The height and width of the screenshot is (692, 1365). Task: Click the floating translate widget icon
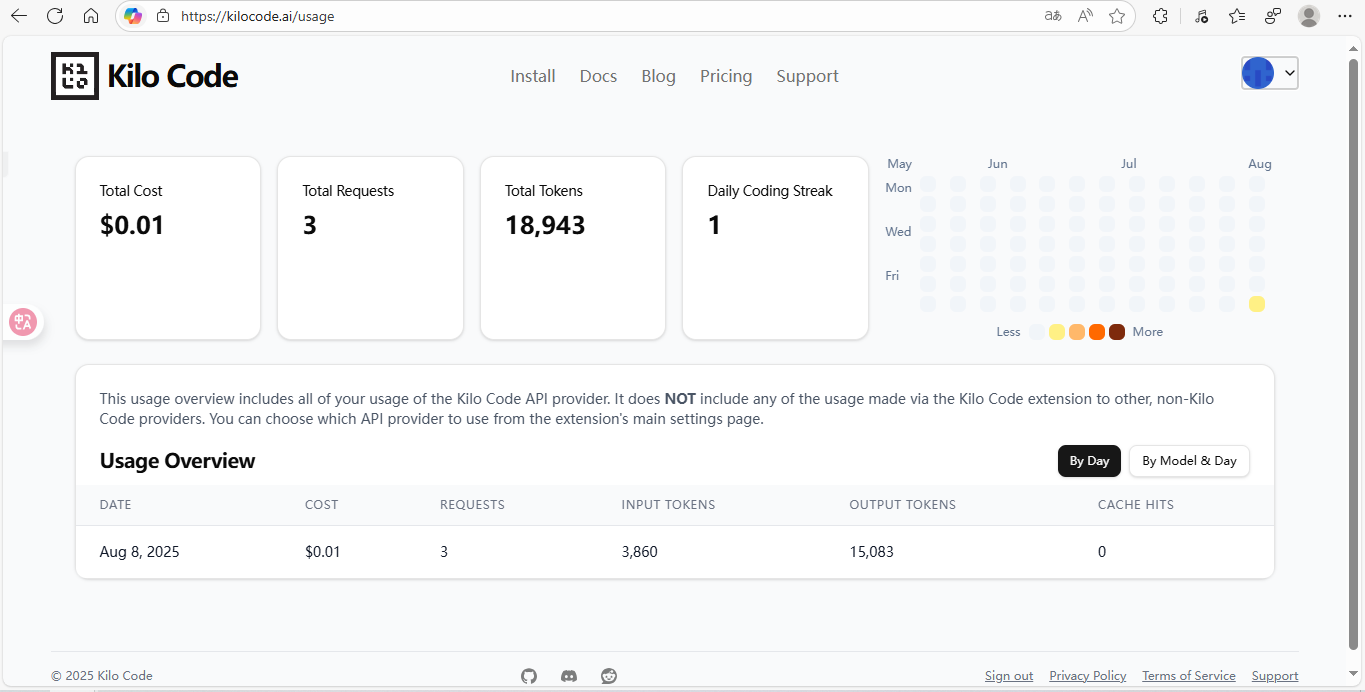(x=22, y=322)
